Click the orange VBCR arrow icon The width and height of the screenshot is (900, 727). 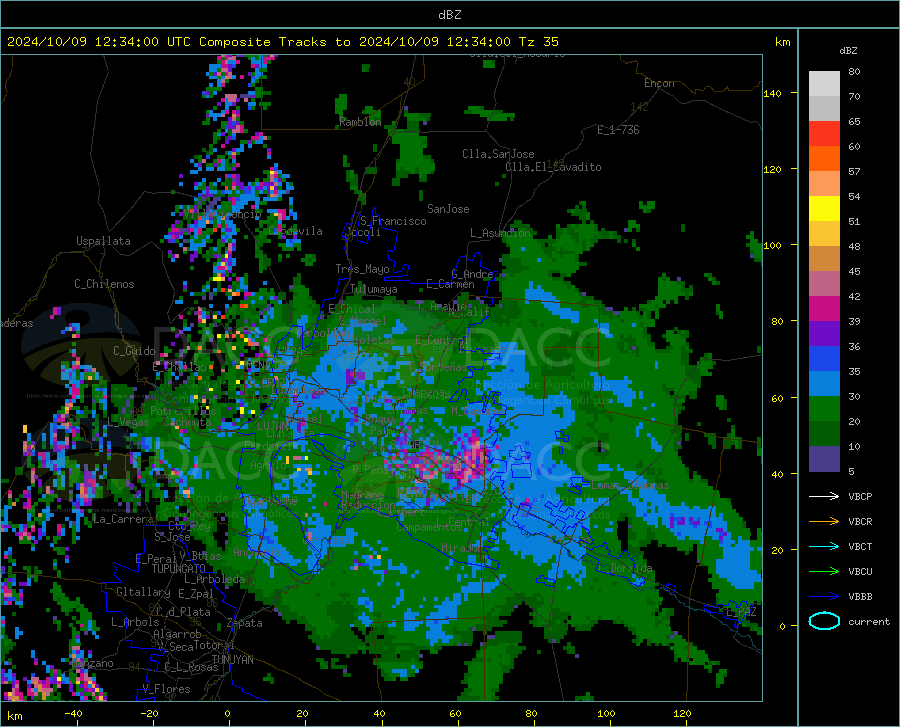(x=824, y=521)
